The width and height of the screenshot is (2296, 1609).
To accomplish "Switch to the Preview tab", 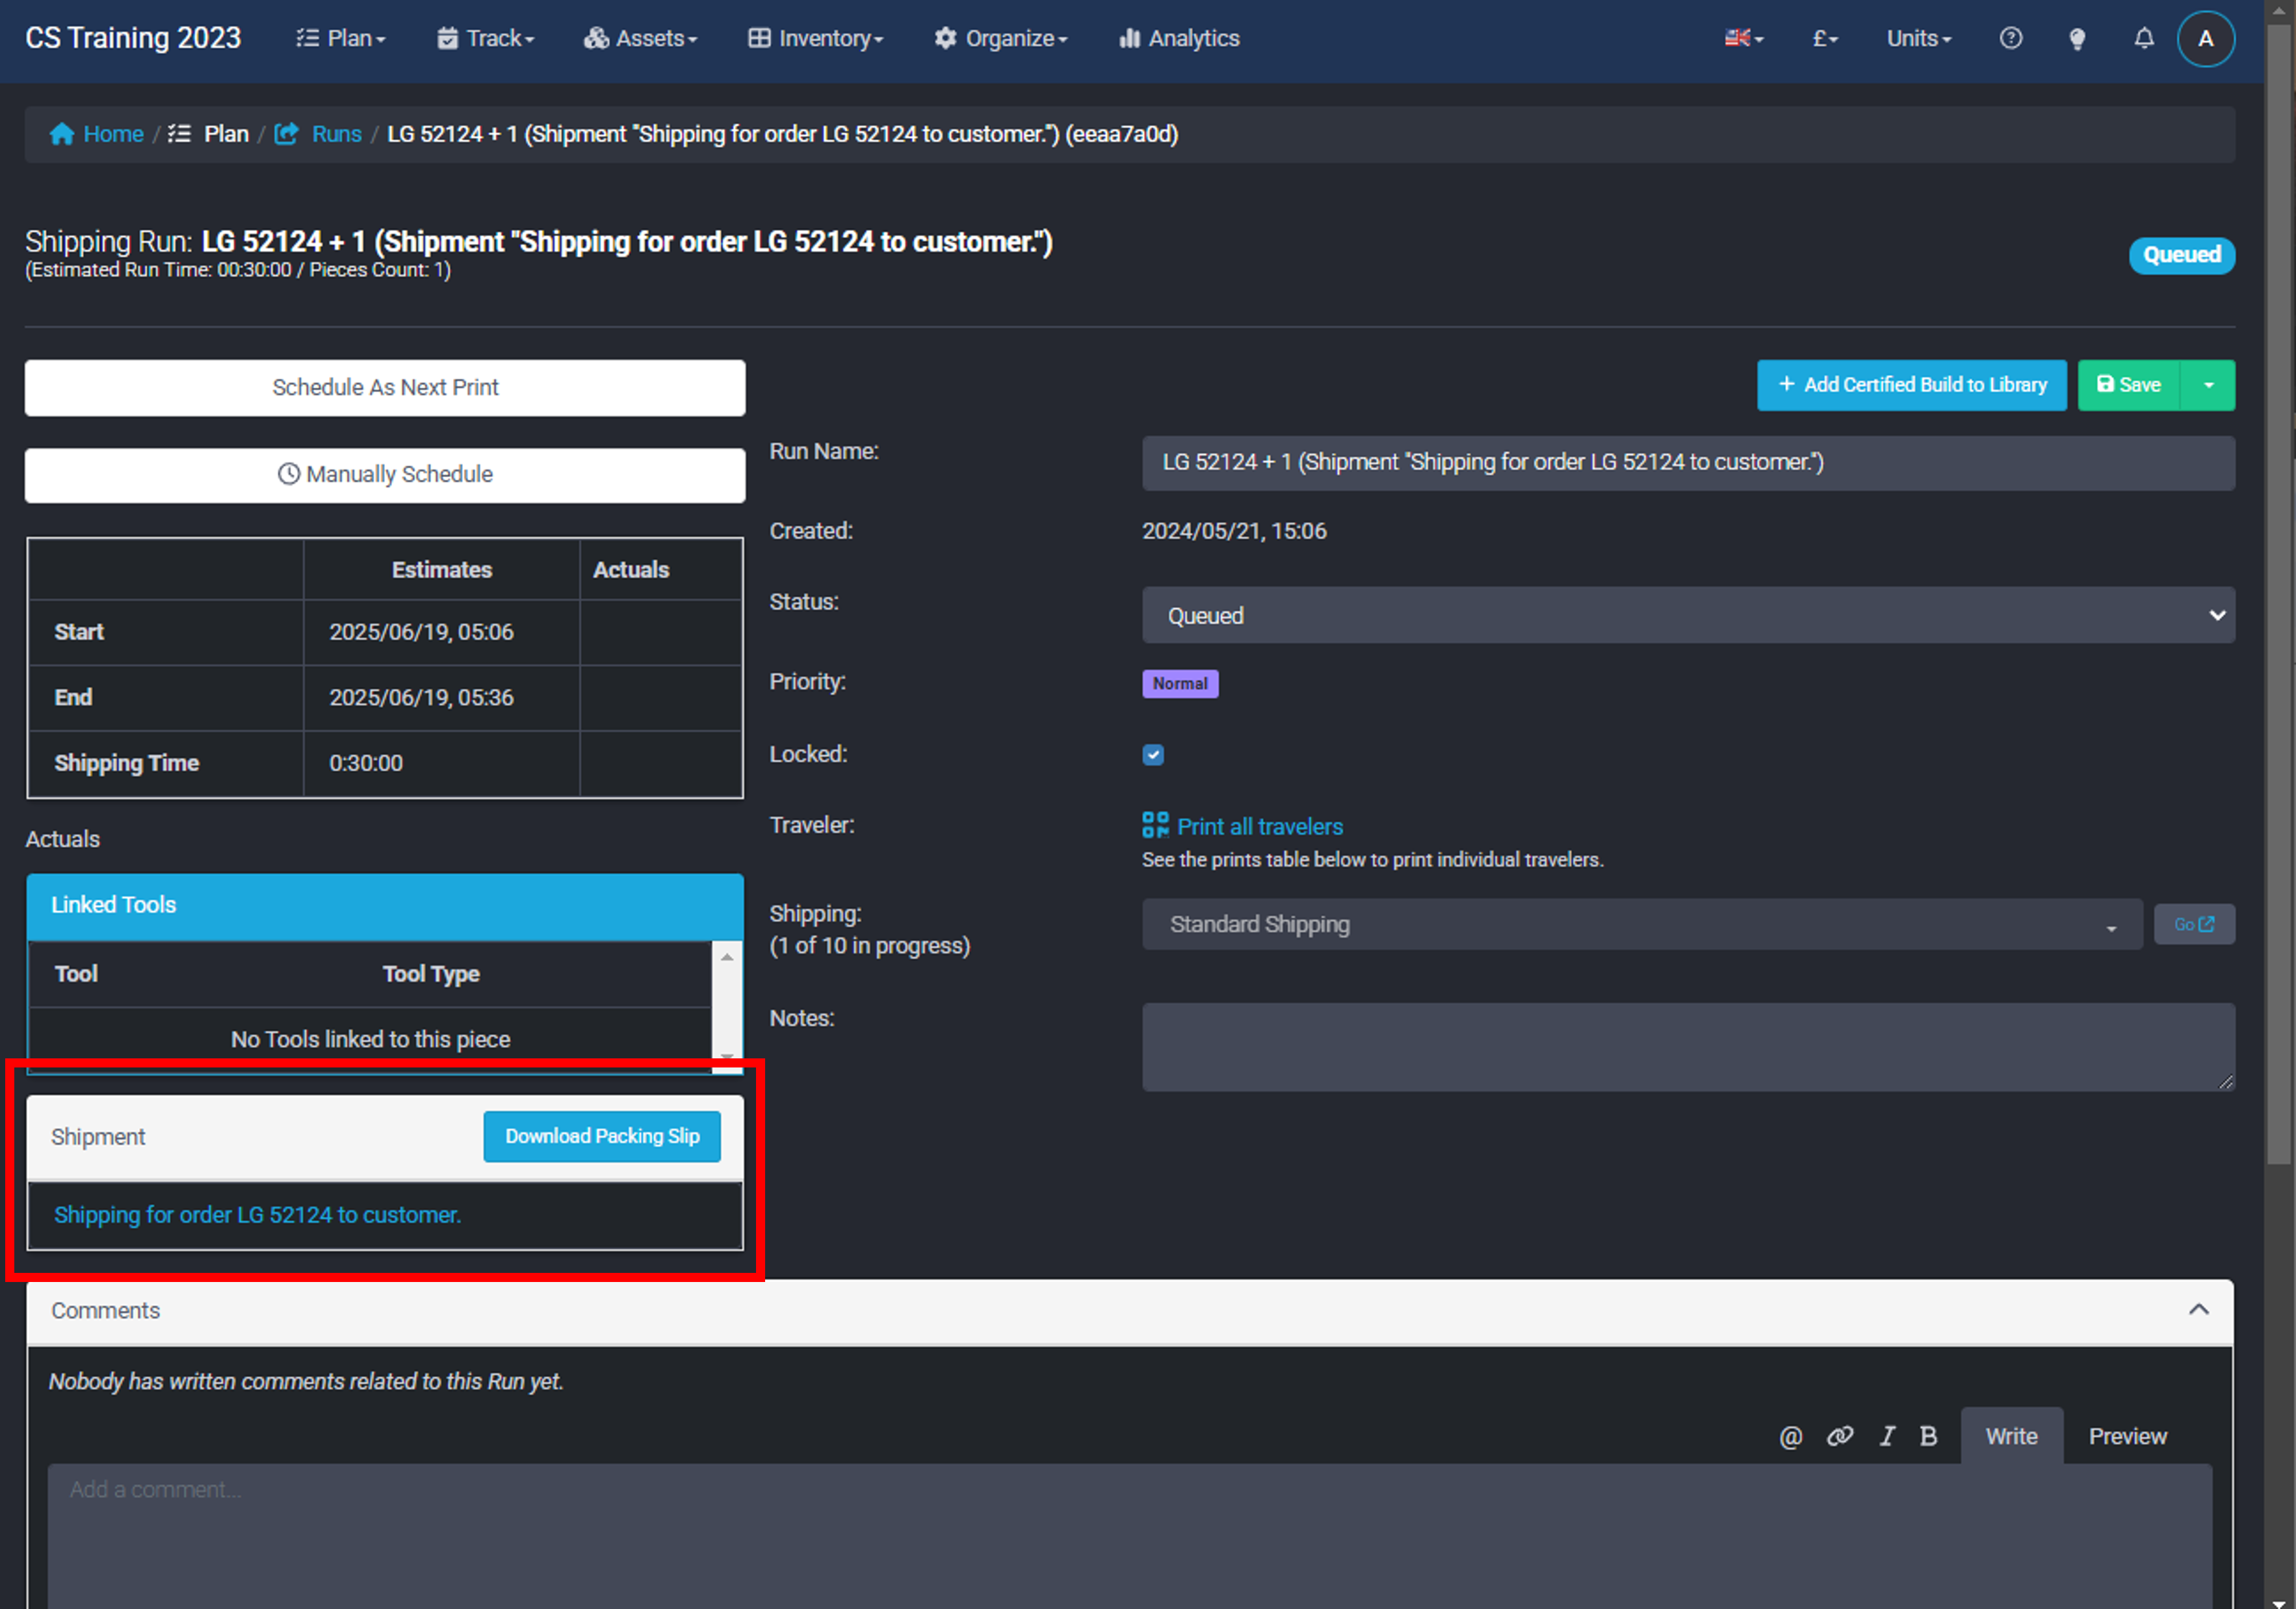I will pyautogui.click(x=2127, y=1436).
